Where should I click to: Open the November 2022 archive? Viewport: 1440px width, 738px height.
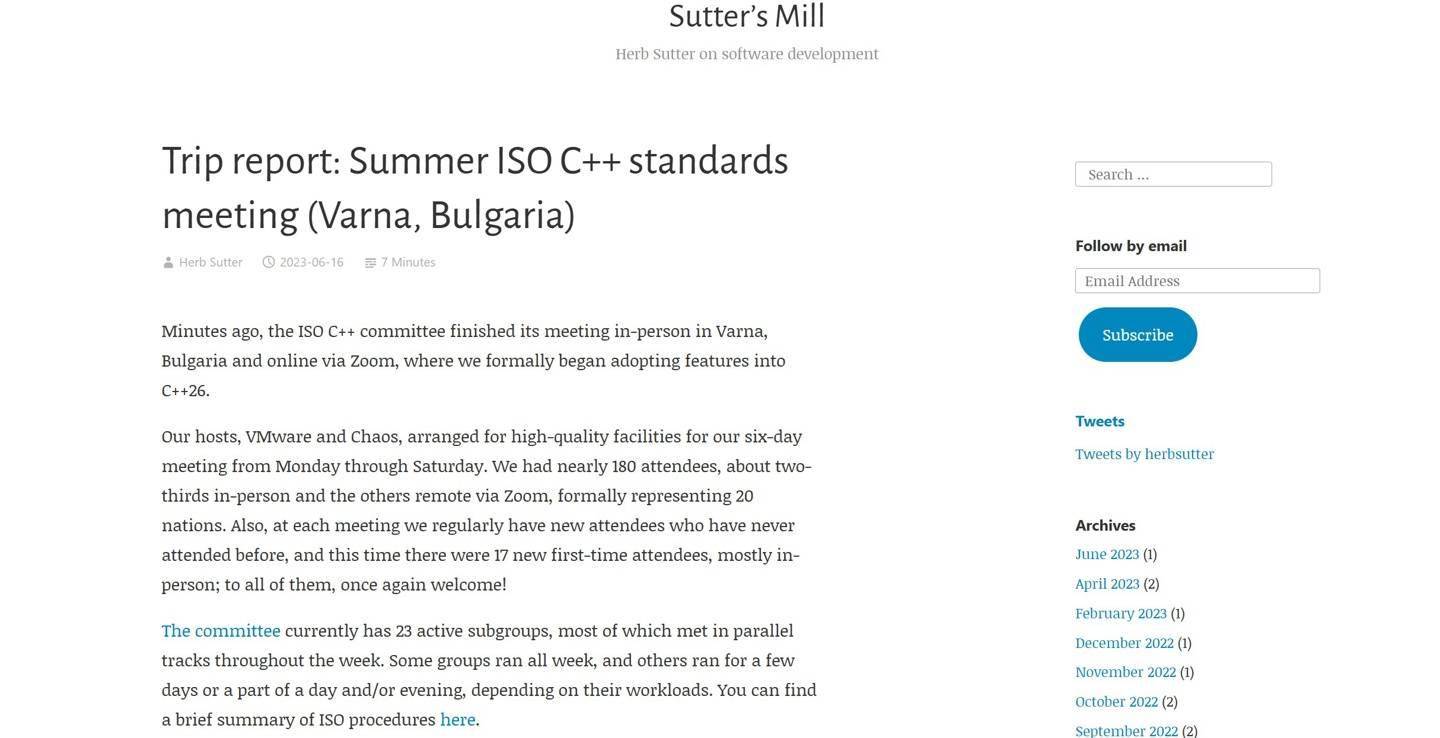pos(1126,672)
